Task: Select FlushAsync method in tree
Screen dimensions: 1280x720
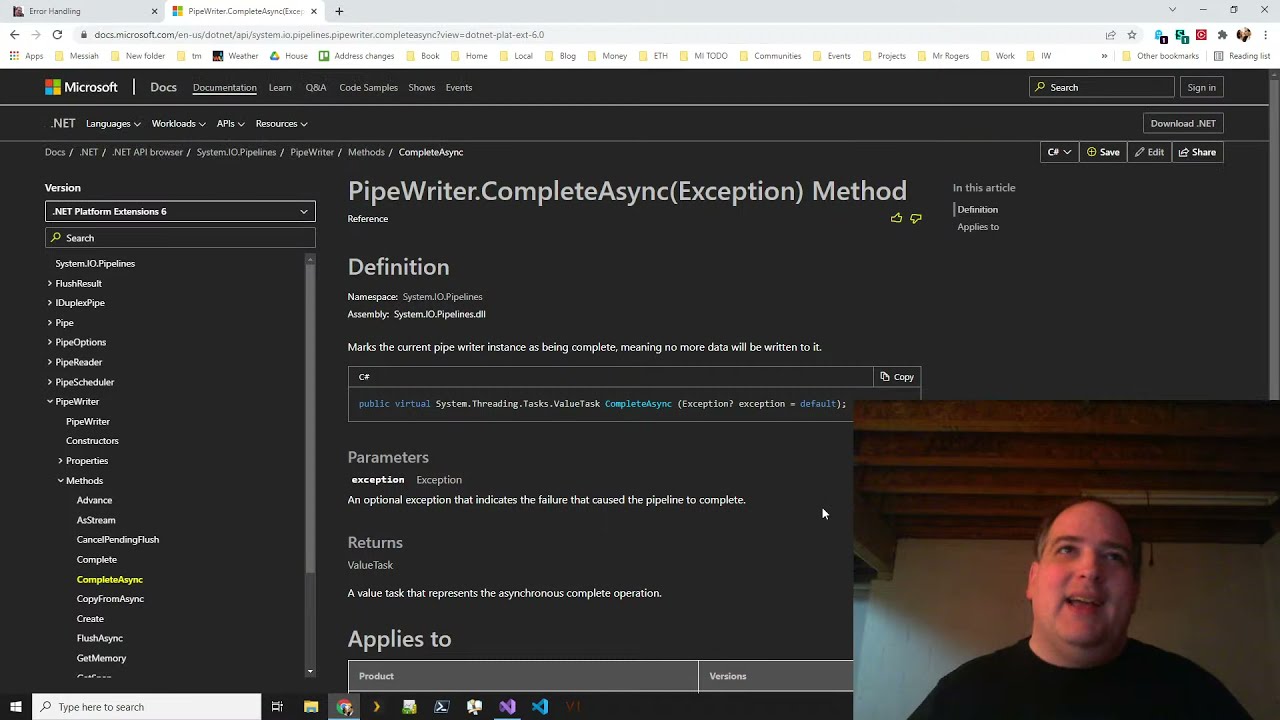Action: point(100,638)
